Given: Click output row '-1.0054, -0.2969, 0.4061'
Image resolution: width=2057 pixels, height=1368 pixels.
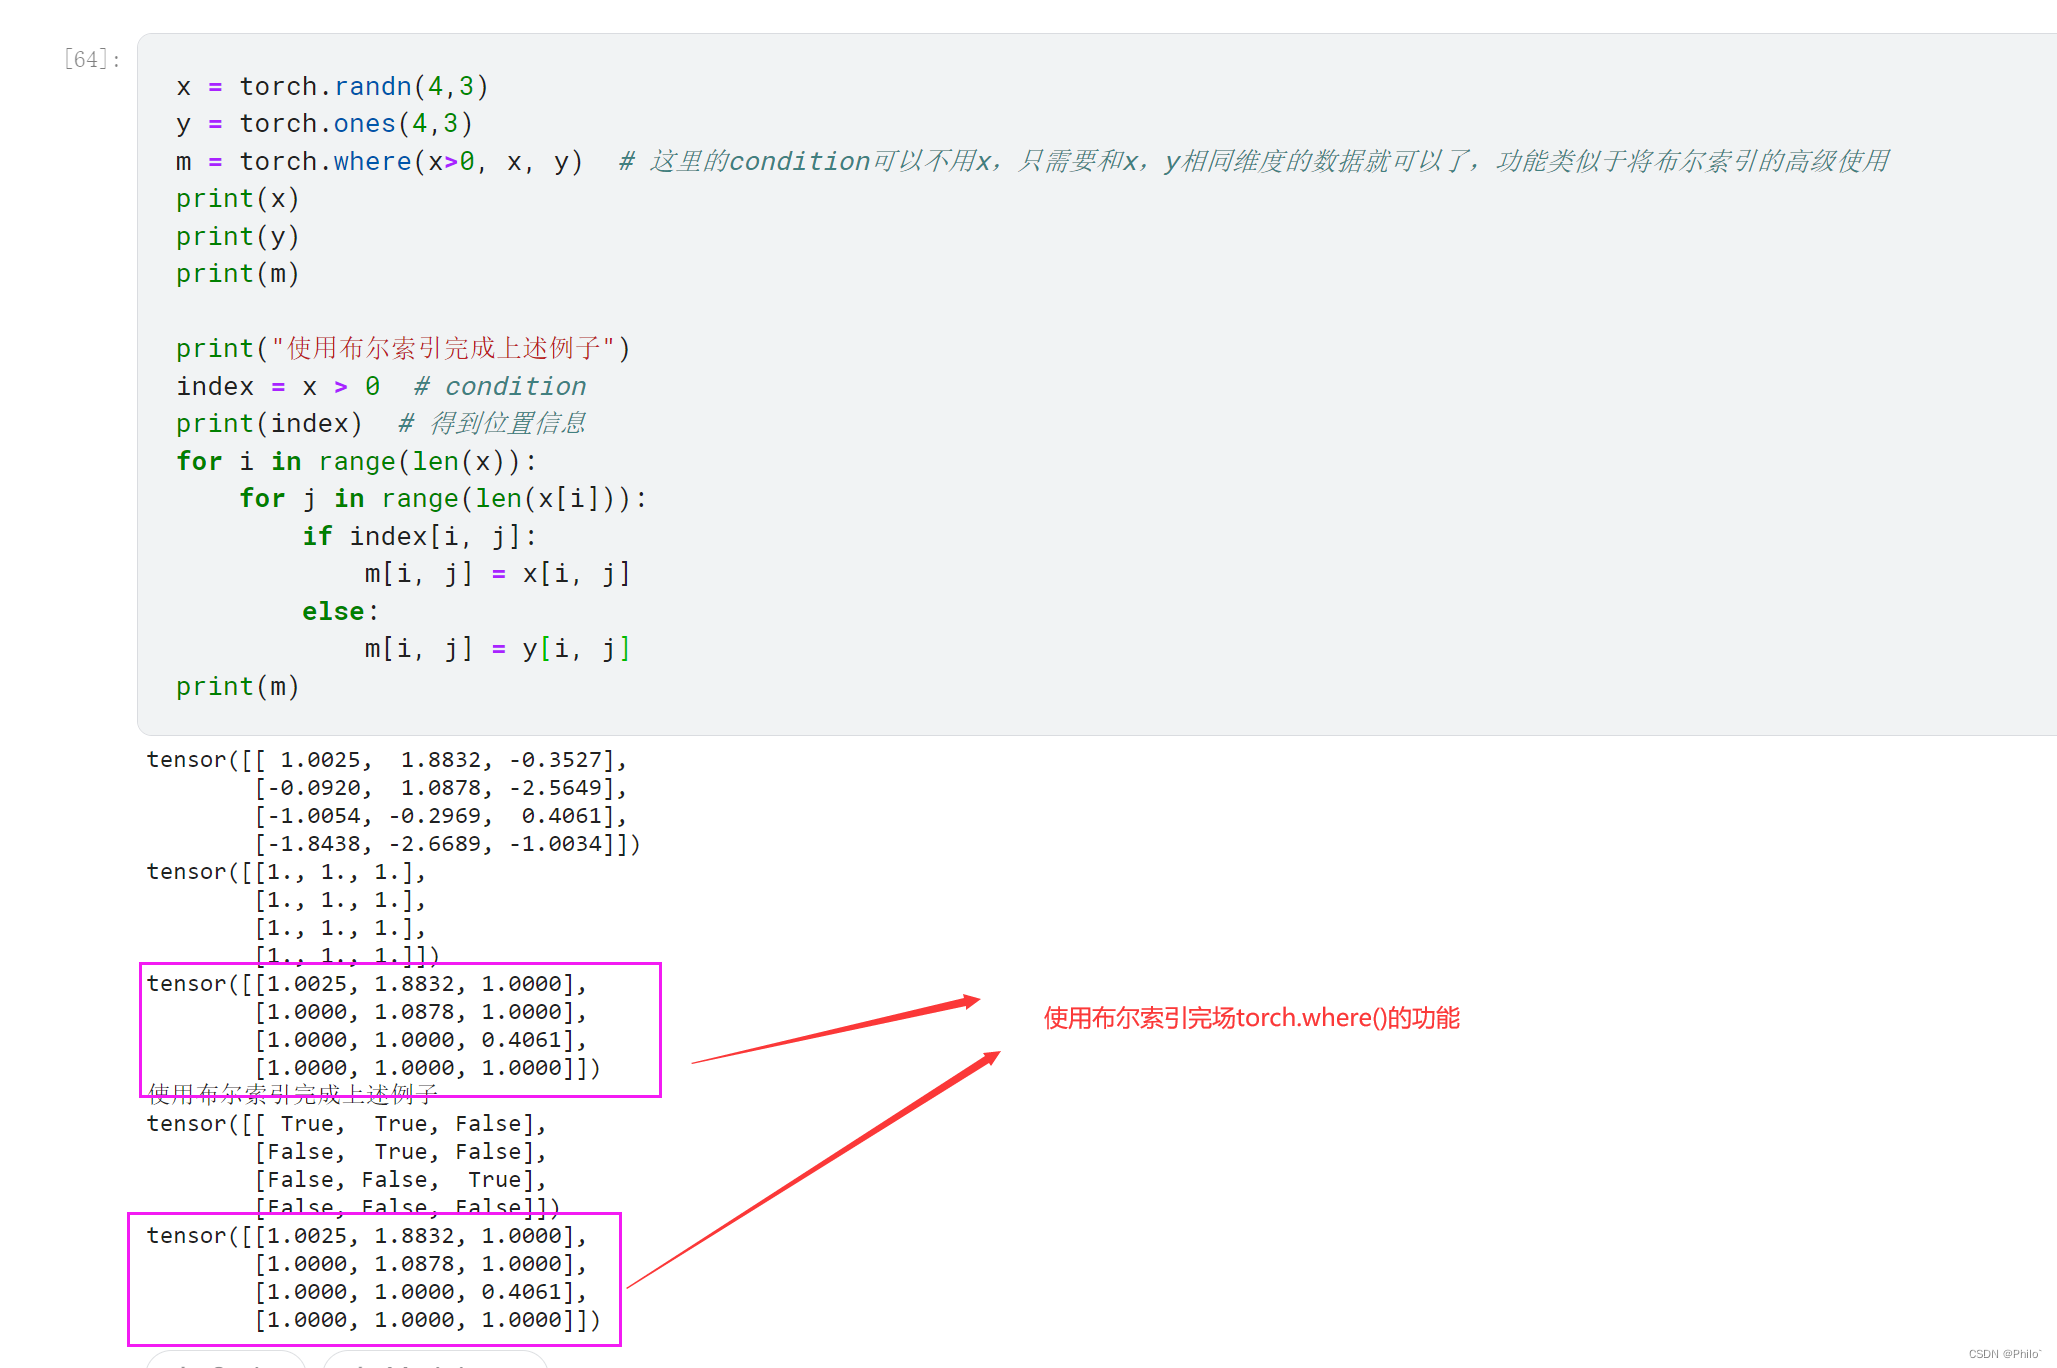Looking at the screenshot, I should click(x=441, y=816).
